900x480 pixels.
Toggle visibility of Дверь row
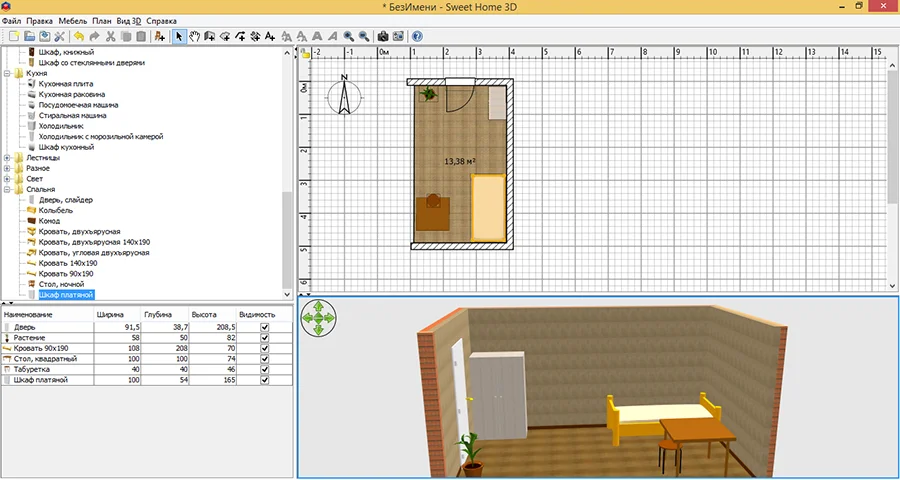[265, 327]
